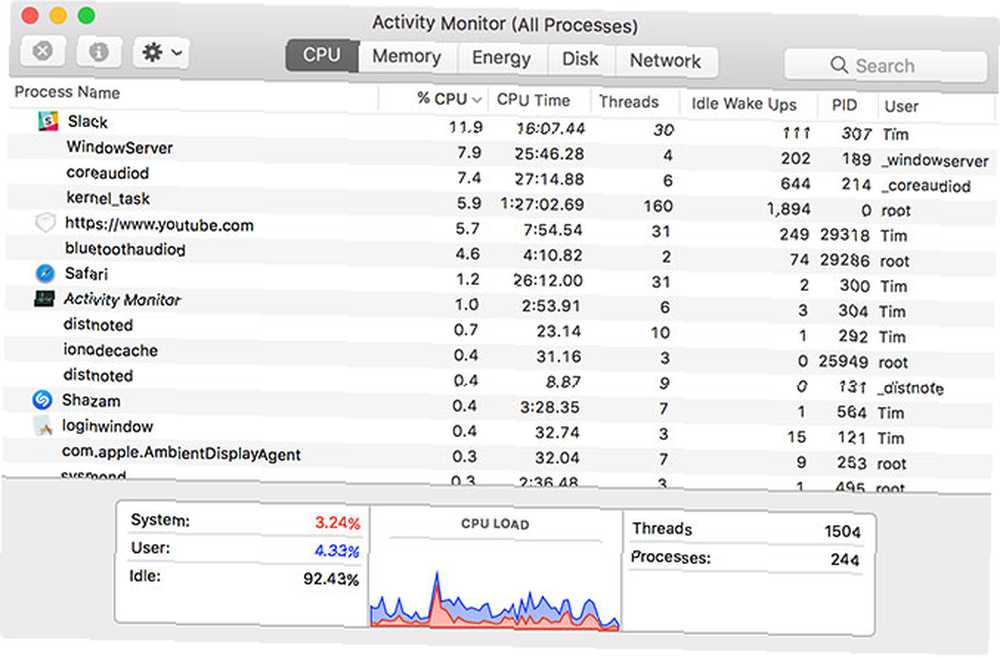Focus the Search field
This screenshot has width=1000, height=658.
[x=885, y=65]
